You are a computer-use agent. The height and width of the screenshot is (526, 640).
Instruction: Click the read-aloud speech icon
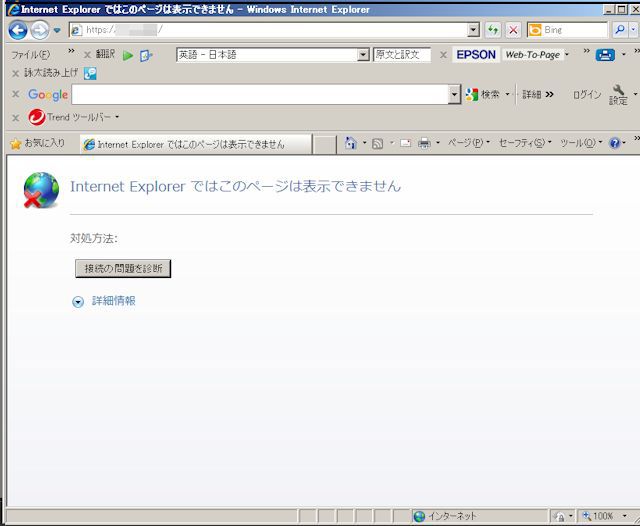90,73
